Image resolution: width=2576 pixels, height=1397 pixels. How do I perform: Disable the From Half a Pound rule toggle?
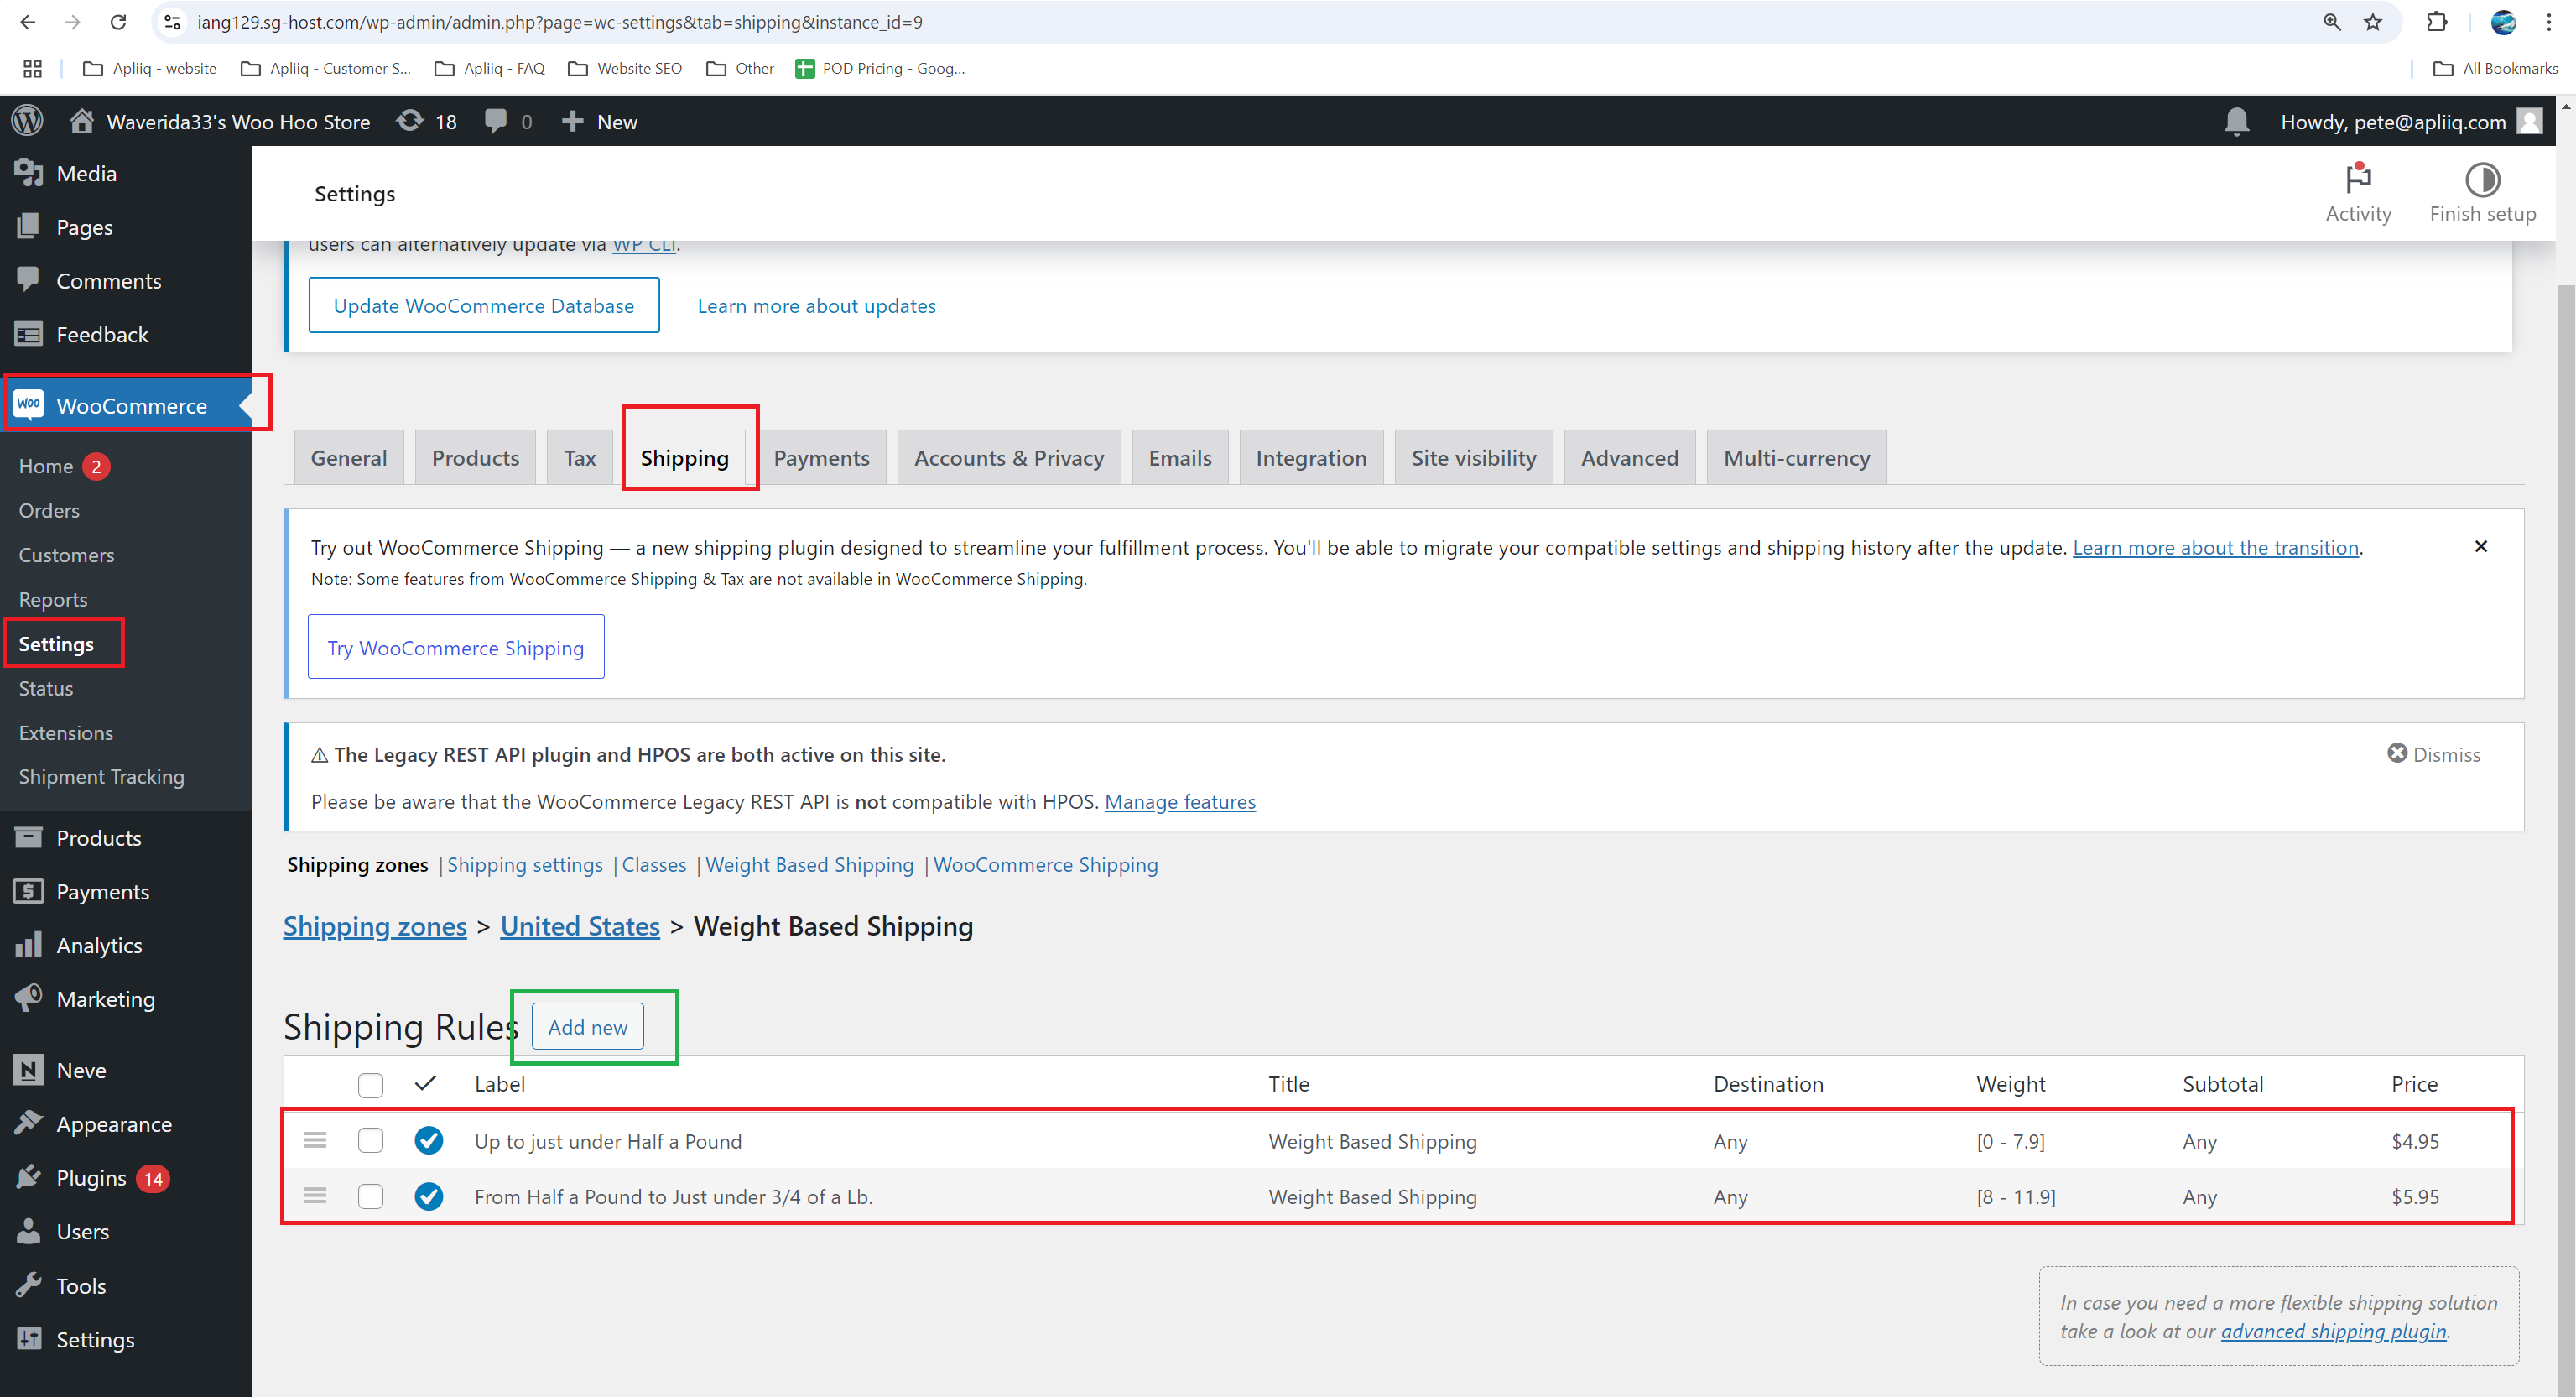point(429,1196)
